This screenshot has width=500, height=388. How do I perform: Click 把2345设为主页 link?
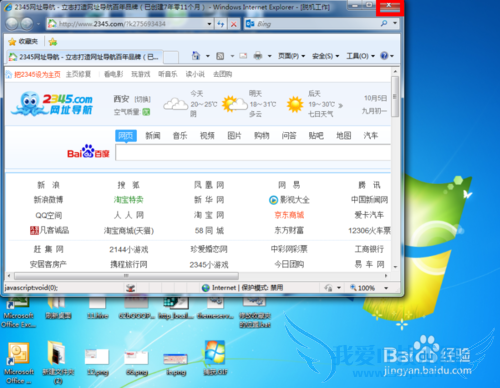point(37,74)
